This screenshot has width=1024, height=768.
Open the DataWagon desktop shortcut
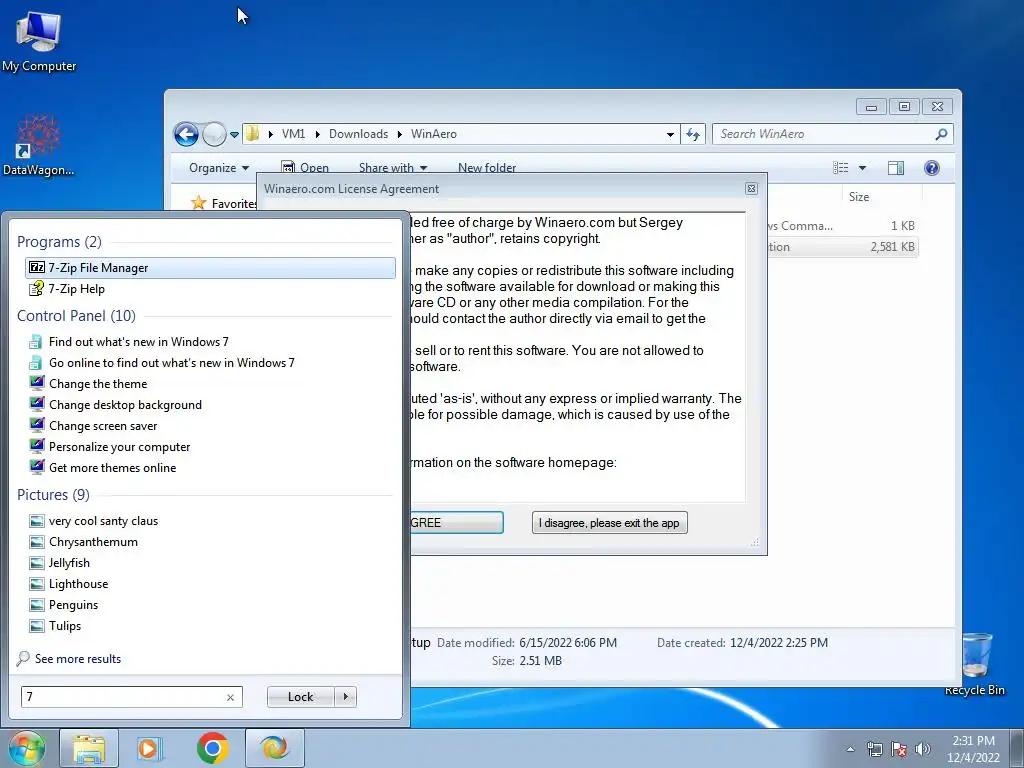coord(39,145)
